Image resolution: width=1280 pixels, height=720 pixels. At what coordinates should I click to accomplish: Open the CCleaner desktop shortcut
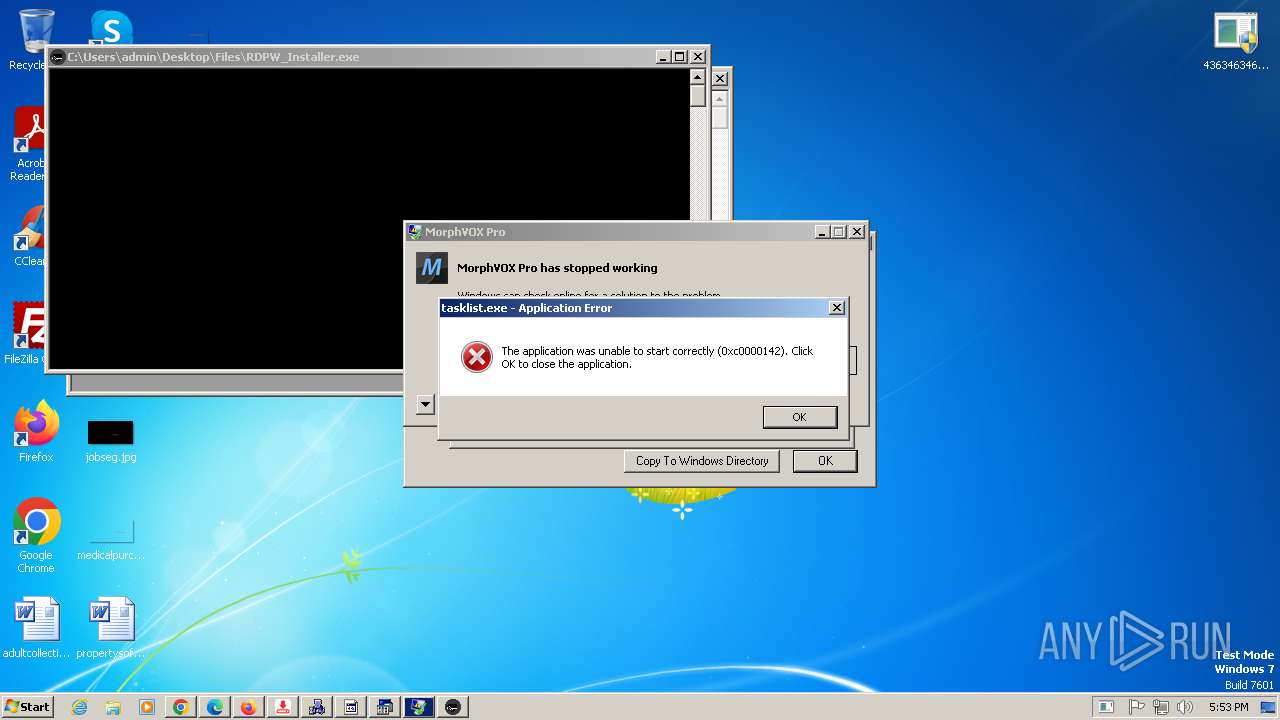tap(30, 237)
